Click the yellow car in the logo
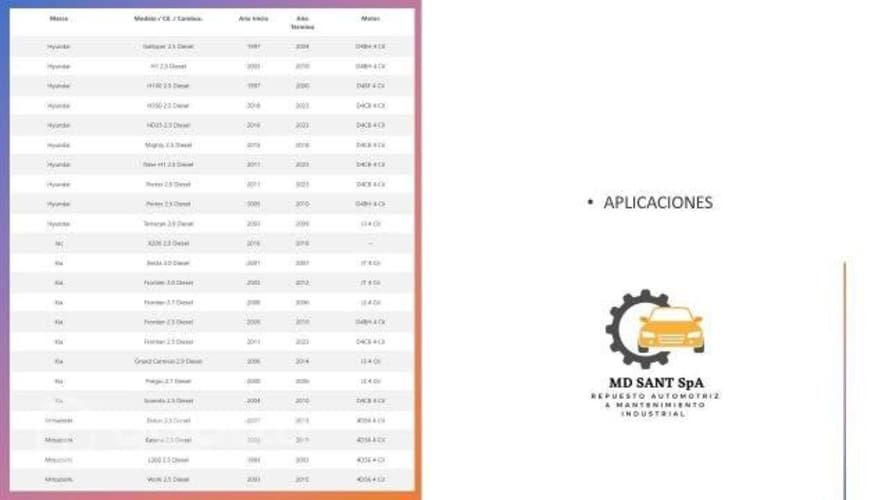This screenshot has width=889, height=500. point(670,329)
